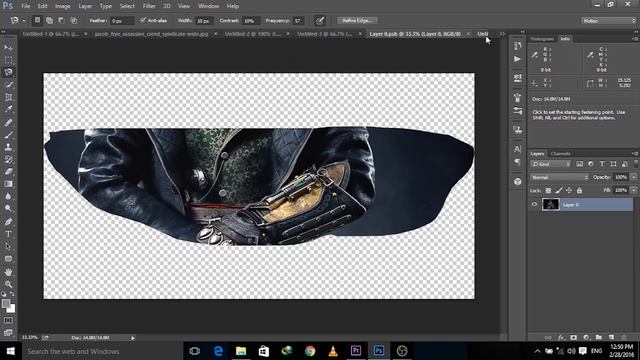Select the Dodge tool

[8, 209]
